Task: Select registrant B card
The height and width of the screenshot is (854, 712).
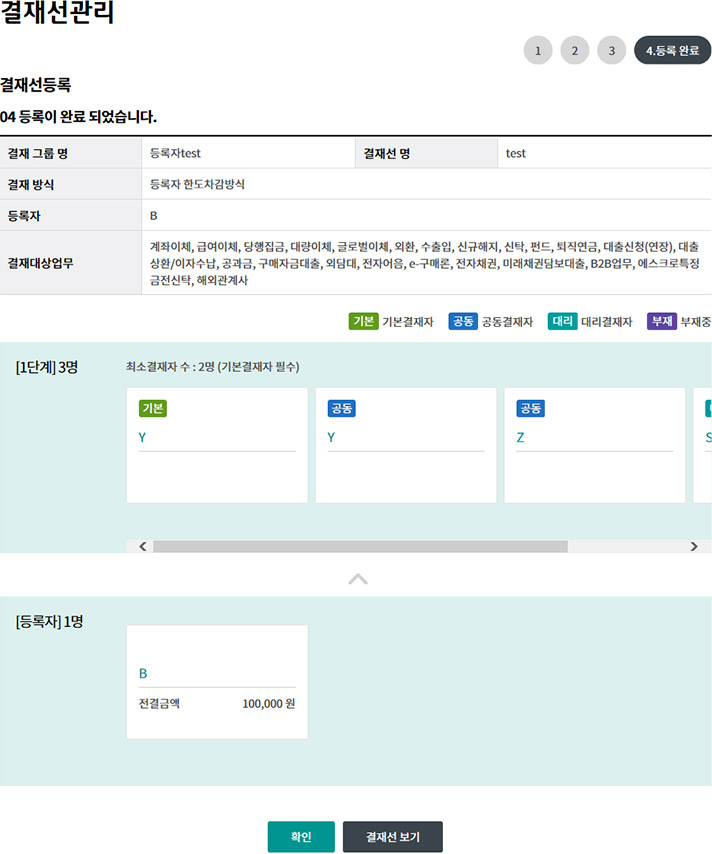Action: click(217, 682)
